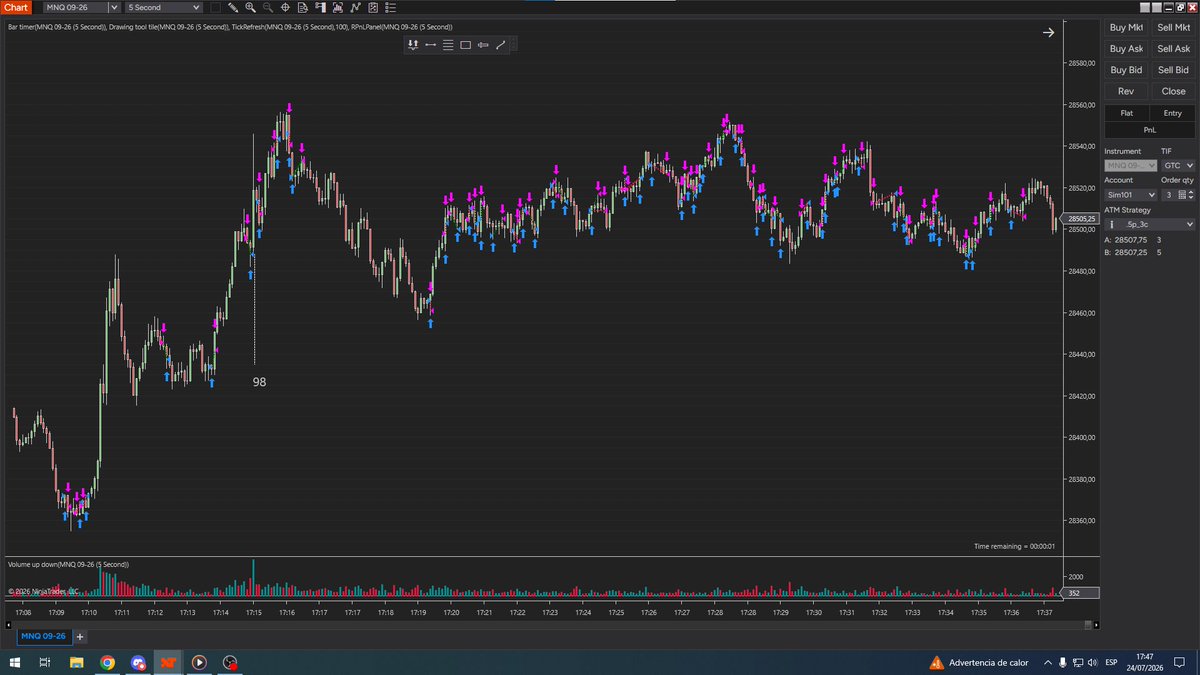The height and width of the screenshot is (675, 1200).
Task: Click the empty square toggle beside interval selector
Action: (x=215, y=7)
